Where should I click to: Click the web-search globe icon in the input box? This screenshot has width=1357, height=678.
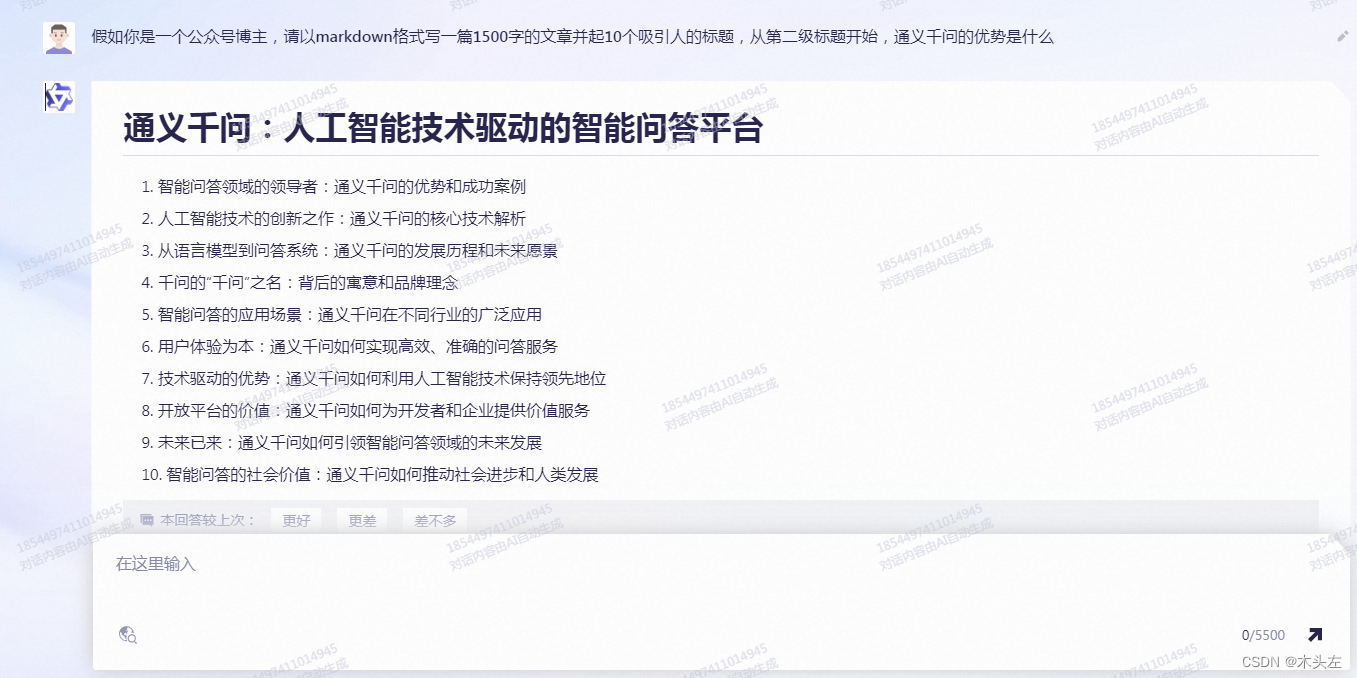[126, 635]
